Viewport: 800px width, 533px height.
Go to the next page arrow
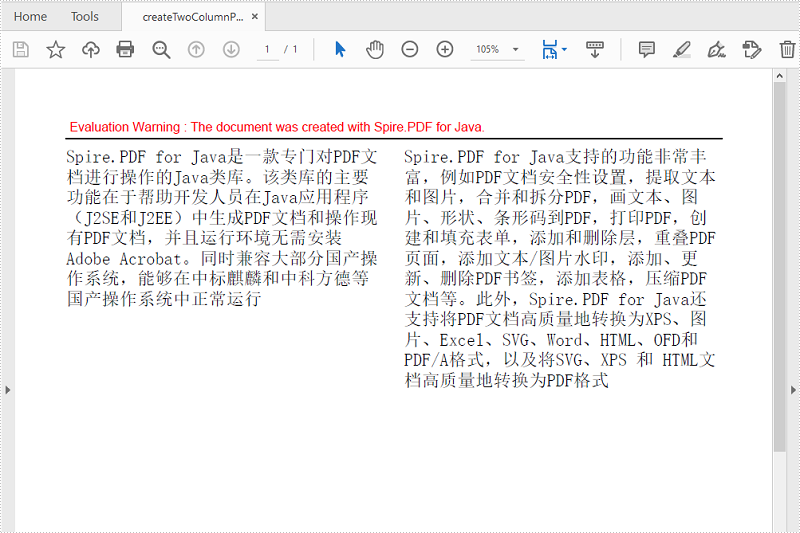(231, 49)
